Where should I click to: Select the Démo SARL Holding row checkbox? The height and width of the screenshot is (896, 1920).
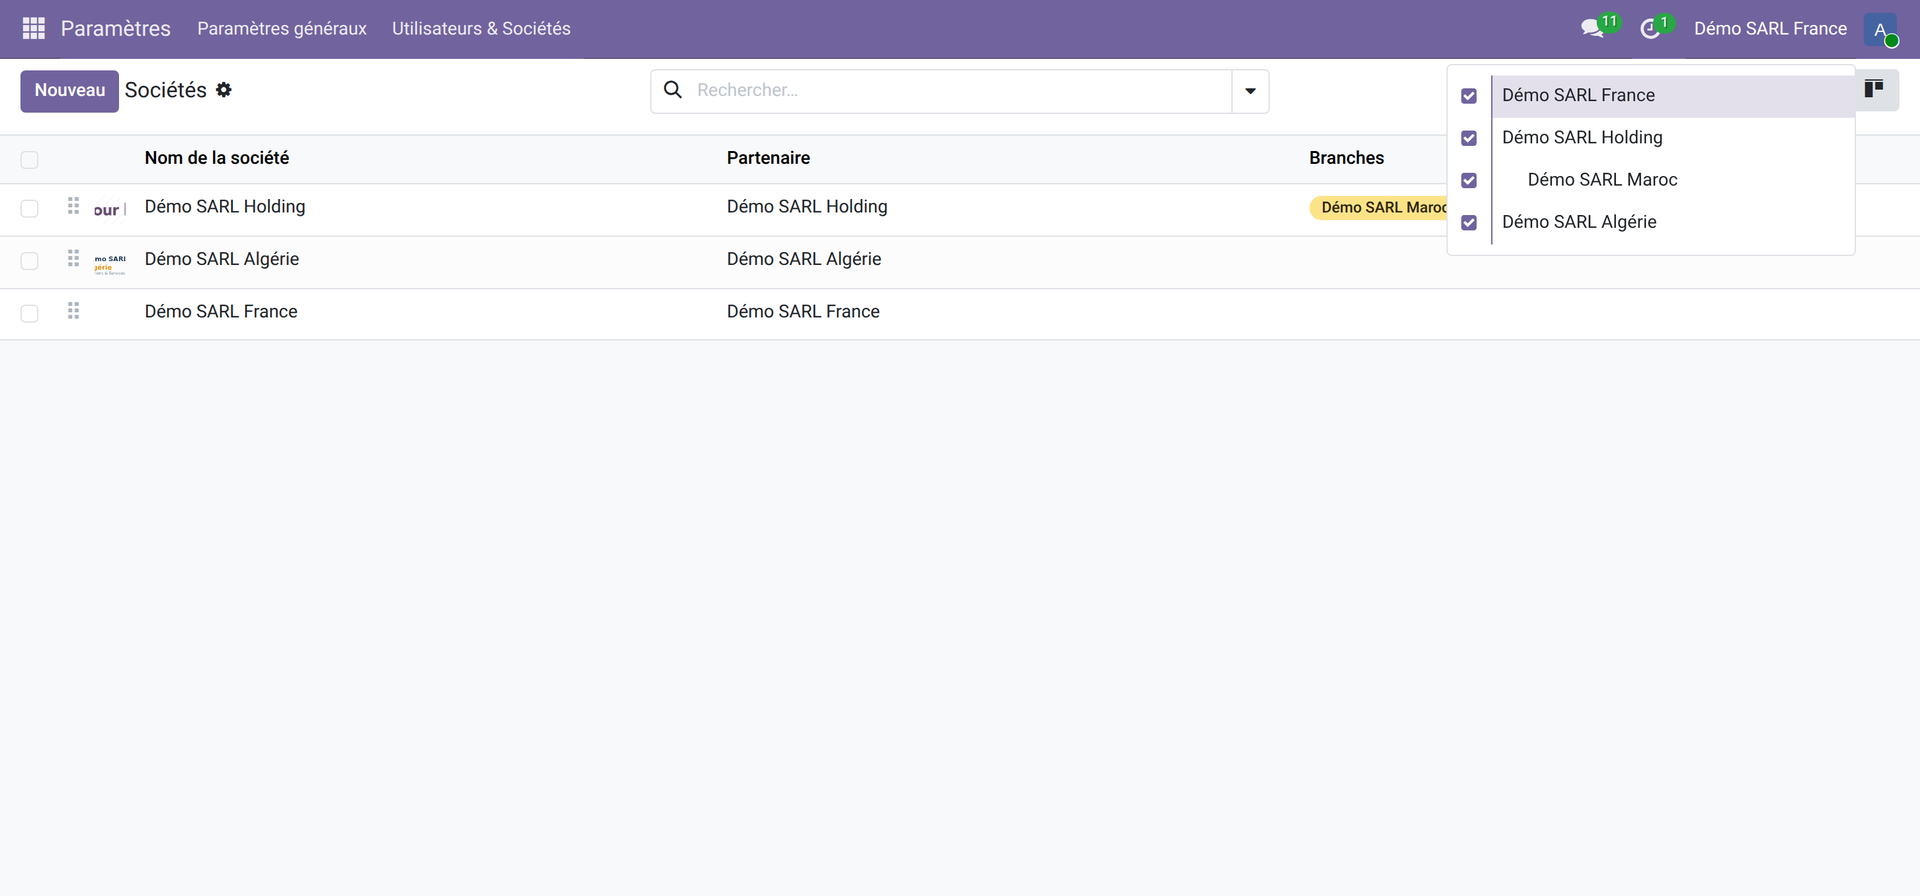click(30, 208)
